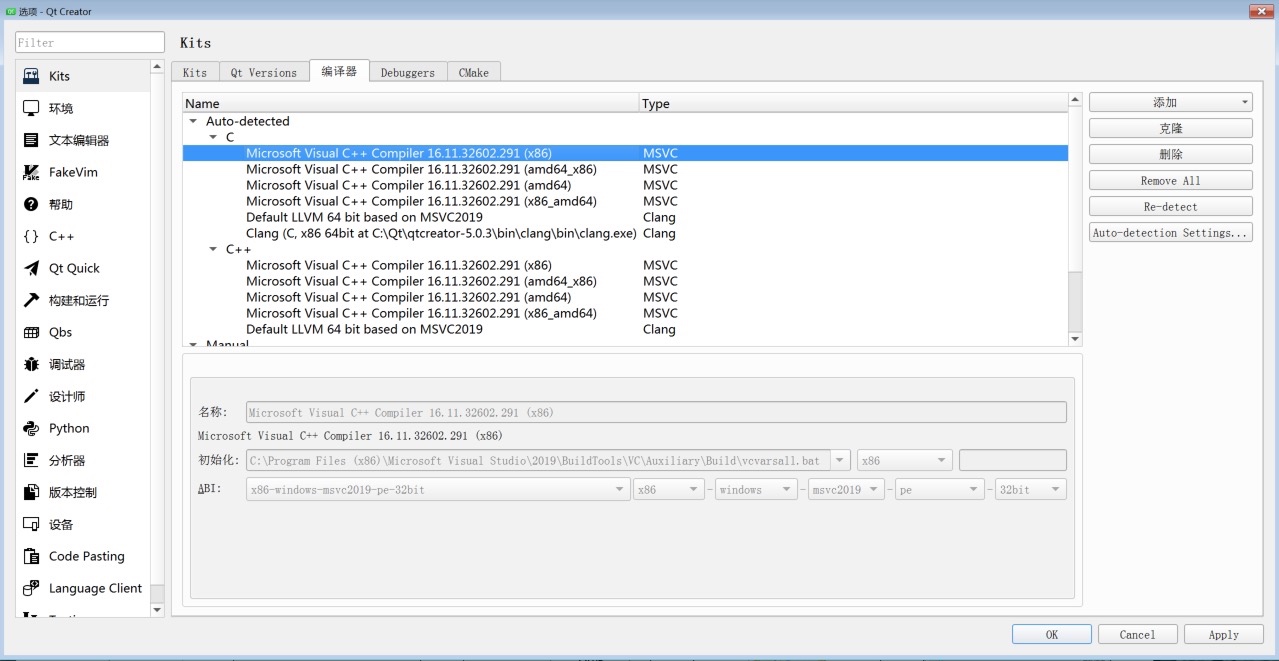Viewport: 1279px width, 661px height.
Task: Sort by the Name column header
Action: coord(410,103)
